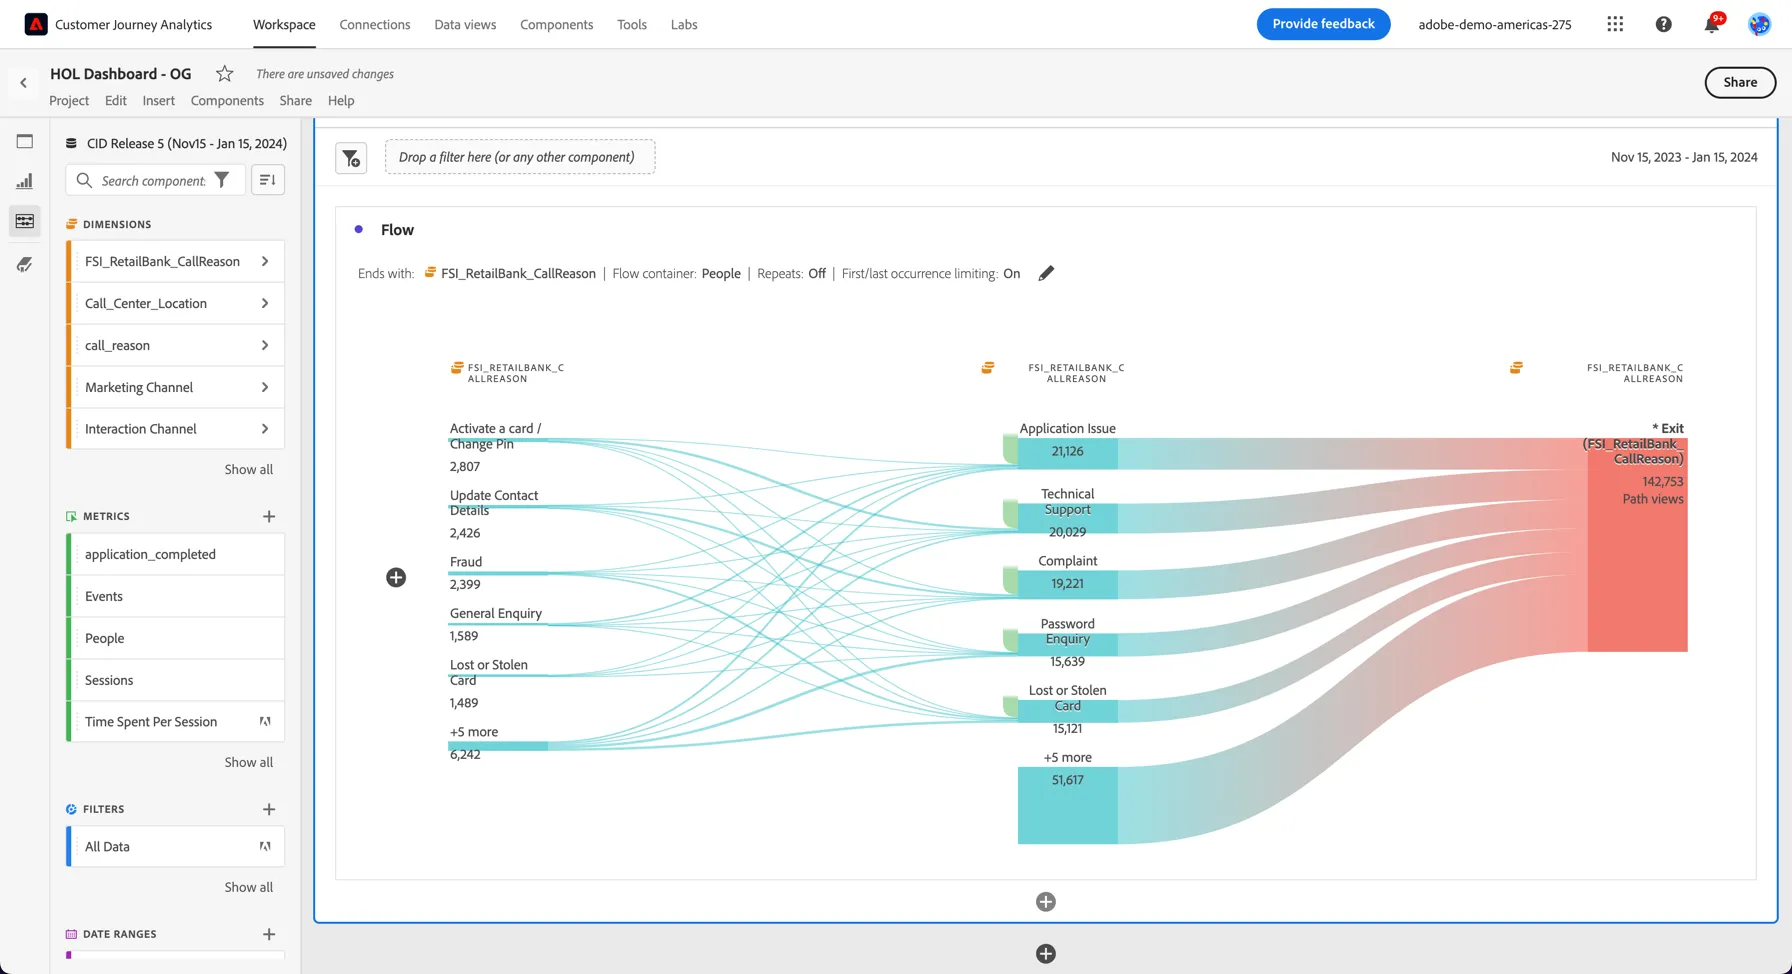Open the help question mark icon
The image size is (1792, 974).
[1663, 24]
